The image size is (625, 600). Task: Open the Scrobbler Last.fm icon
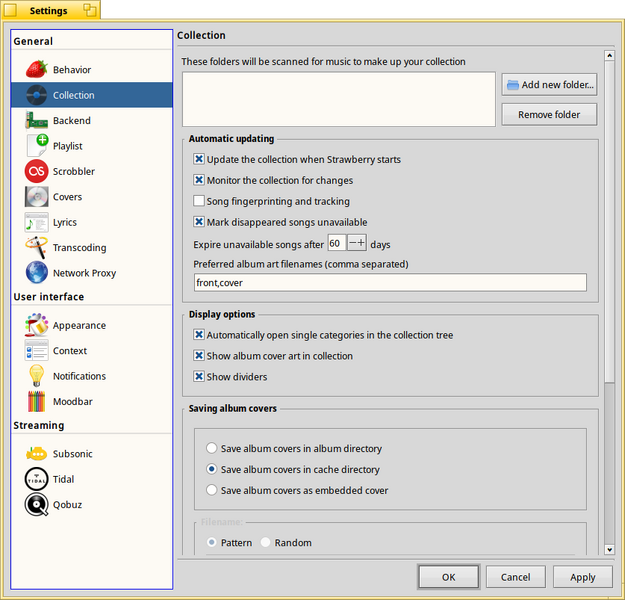pos(37,171)
